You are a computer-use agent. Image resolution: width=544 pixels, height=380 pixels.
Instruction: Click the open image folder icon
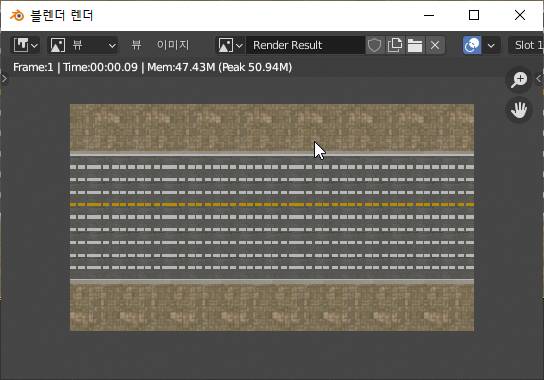pyautogui.click(x=415, y=45)
